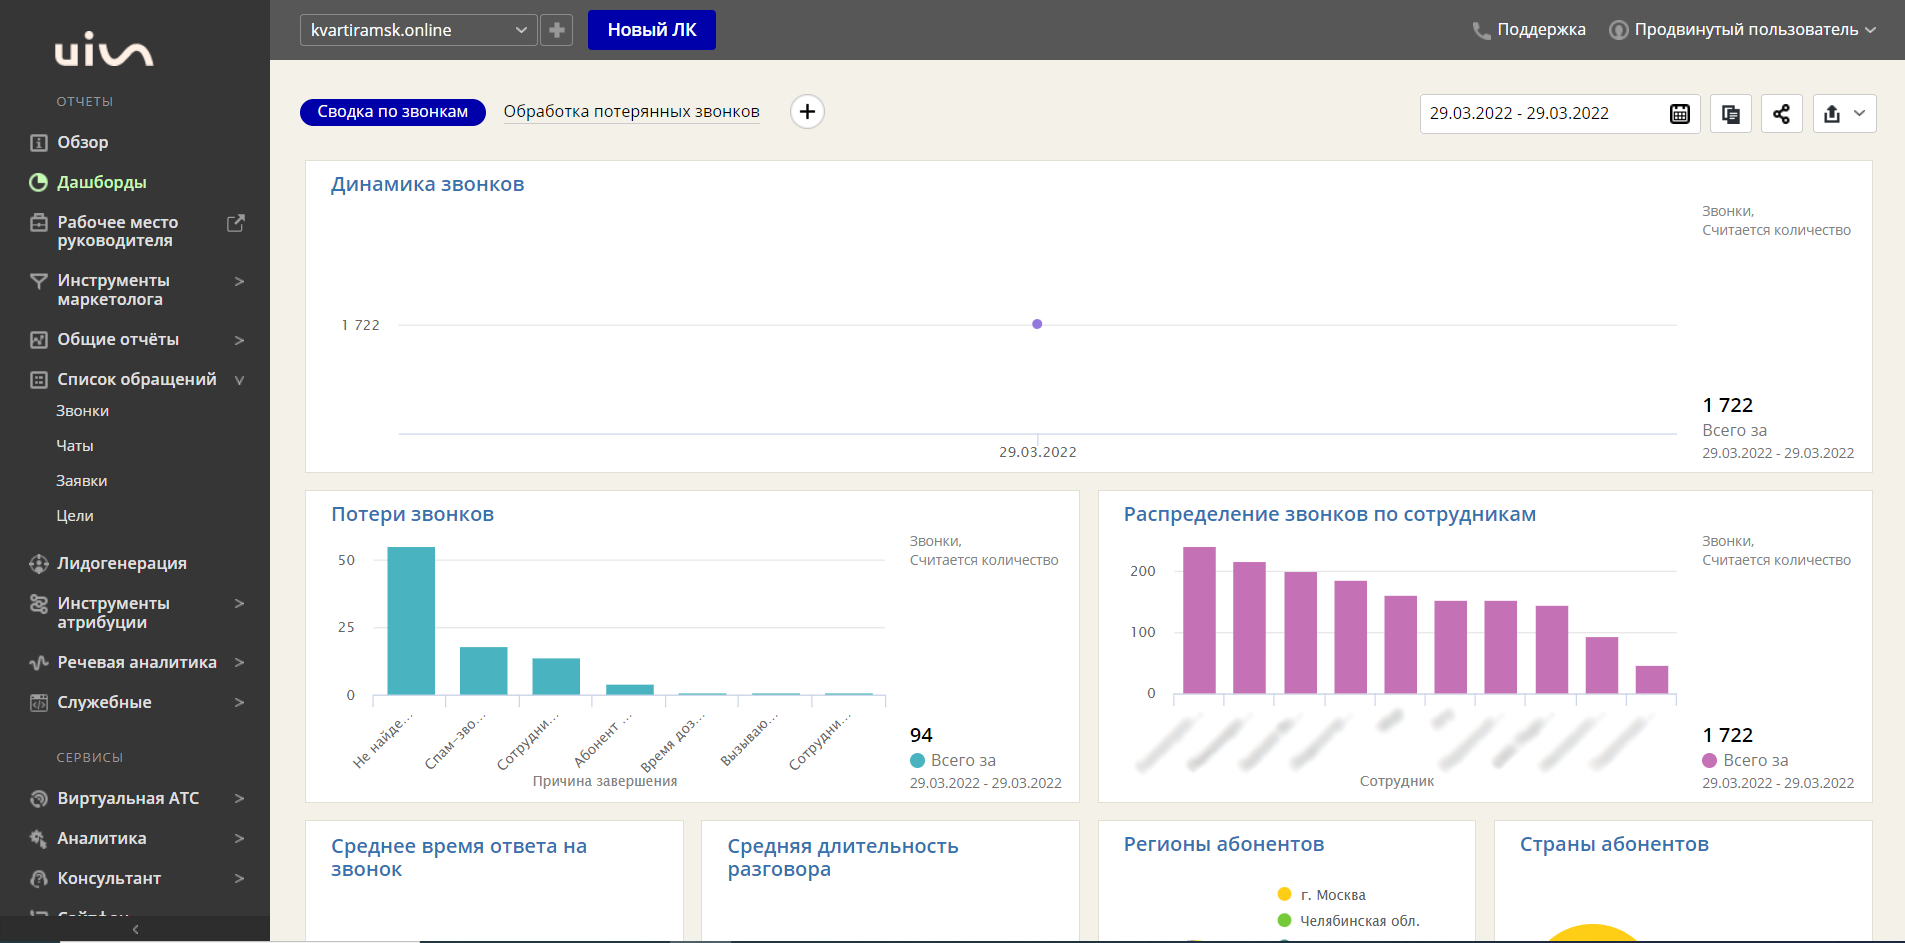Viewport: 1905px width, 943px height.
Task: Open the Цели submenu item
Action: point(75,516)
